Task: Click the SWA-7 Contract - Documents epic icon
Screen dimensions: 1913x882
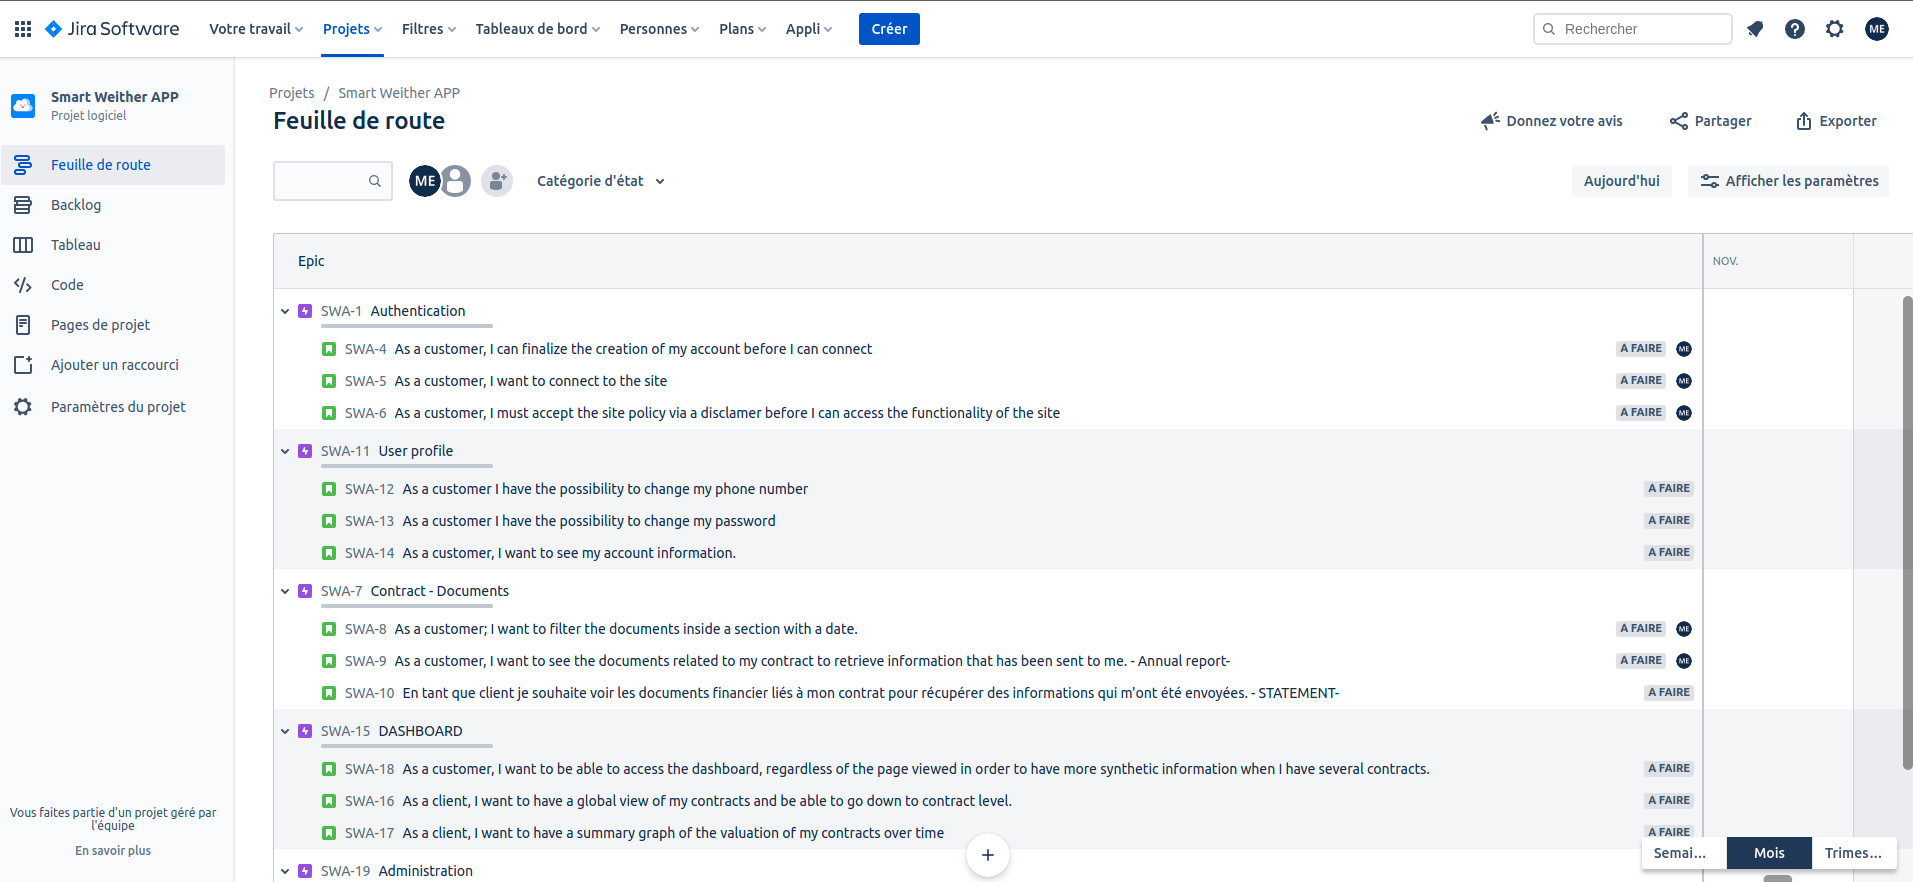Action: pyautogui.click(x=305, y=591)
